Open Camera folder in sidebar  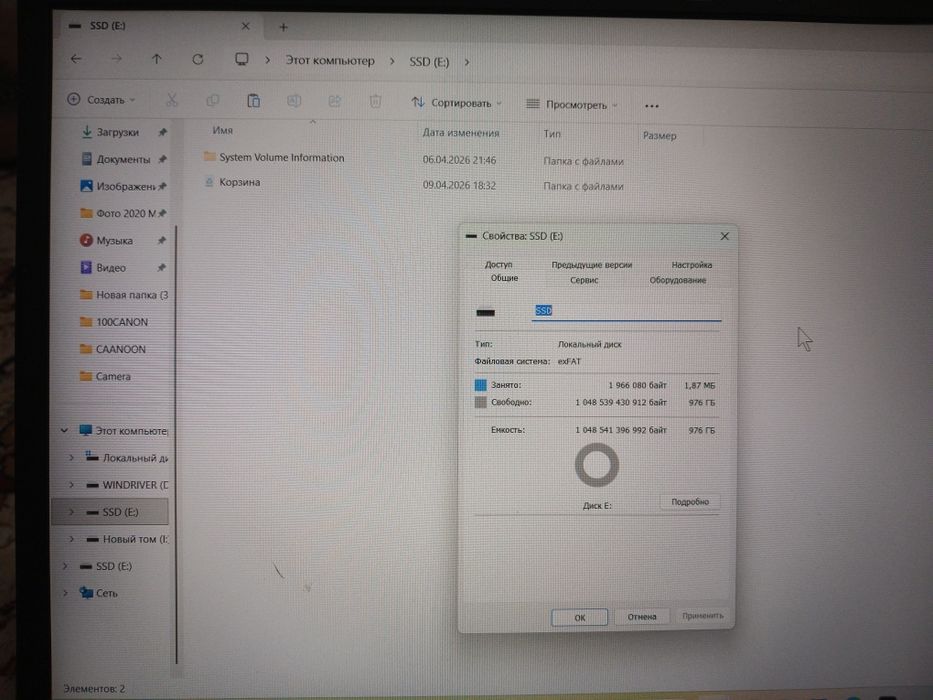tap(113, 376)
